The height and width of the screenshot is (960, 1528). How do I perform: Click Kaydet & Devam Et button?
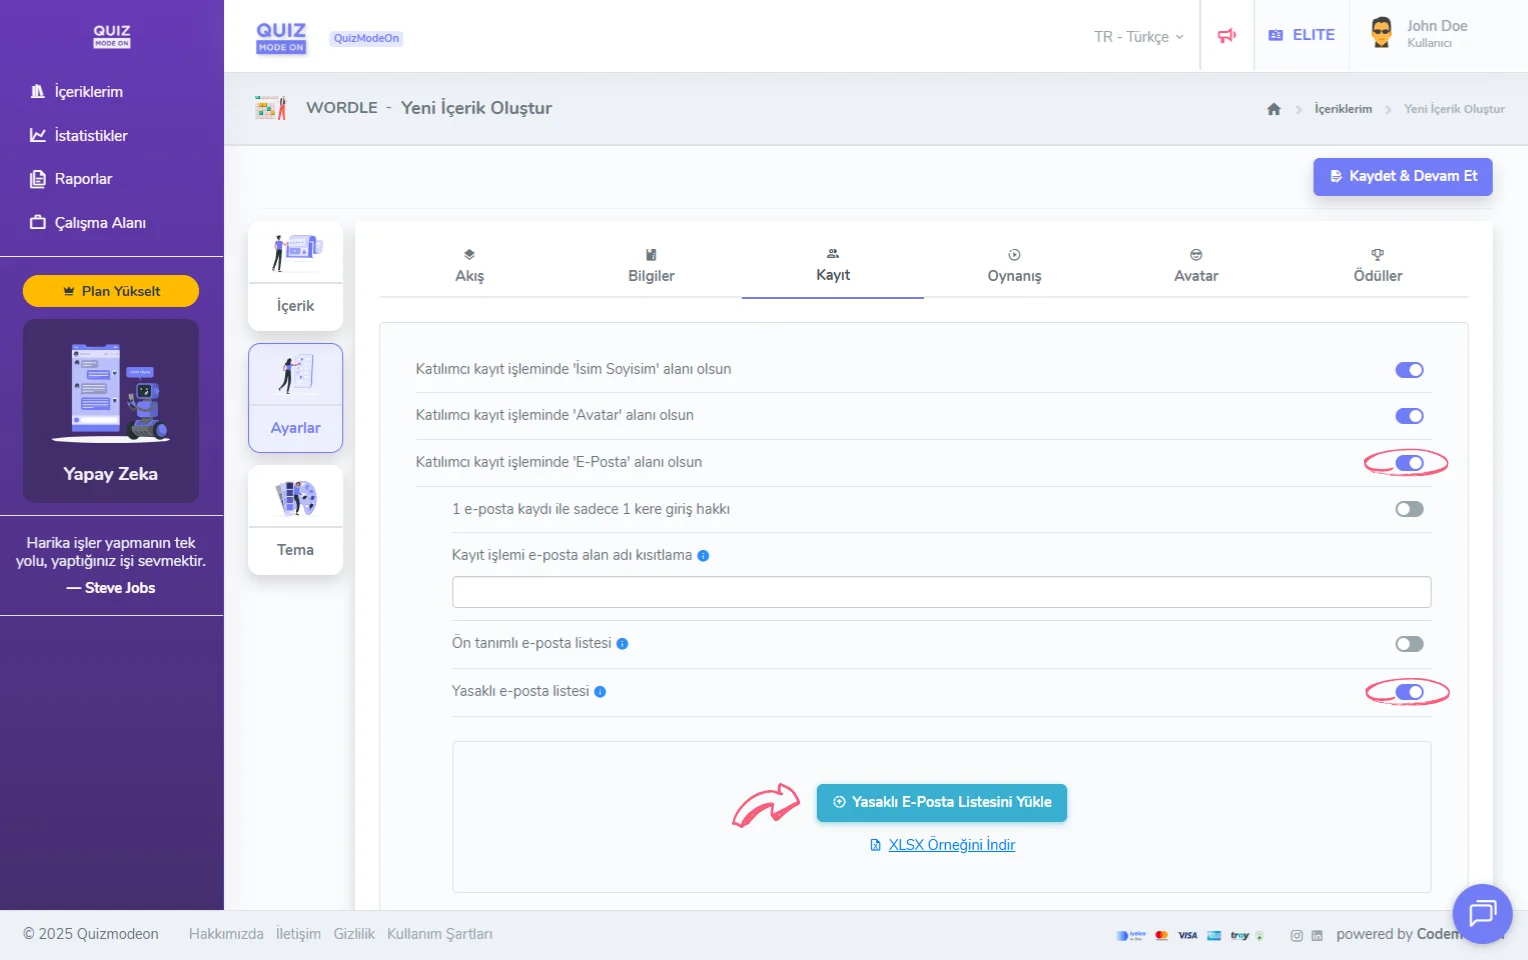pos(1402,176)
